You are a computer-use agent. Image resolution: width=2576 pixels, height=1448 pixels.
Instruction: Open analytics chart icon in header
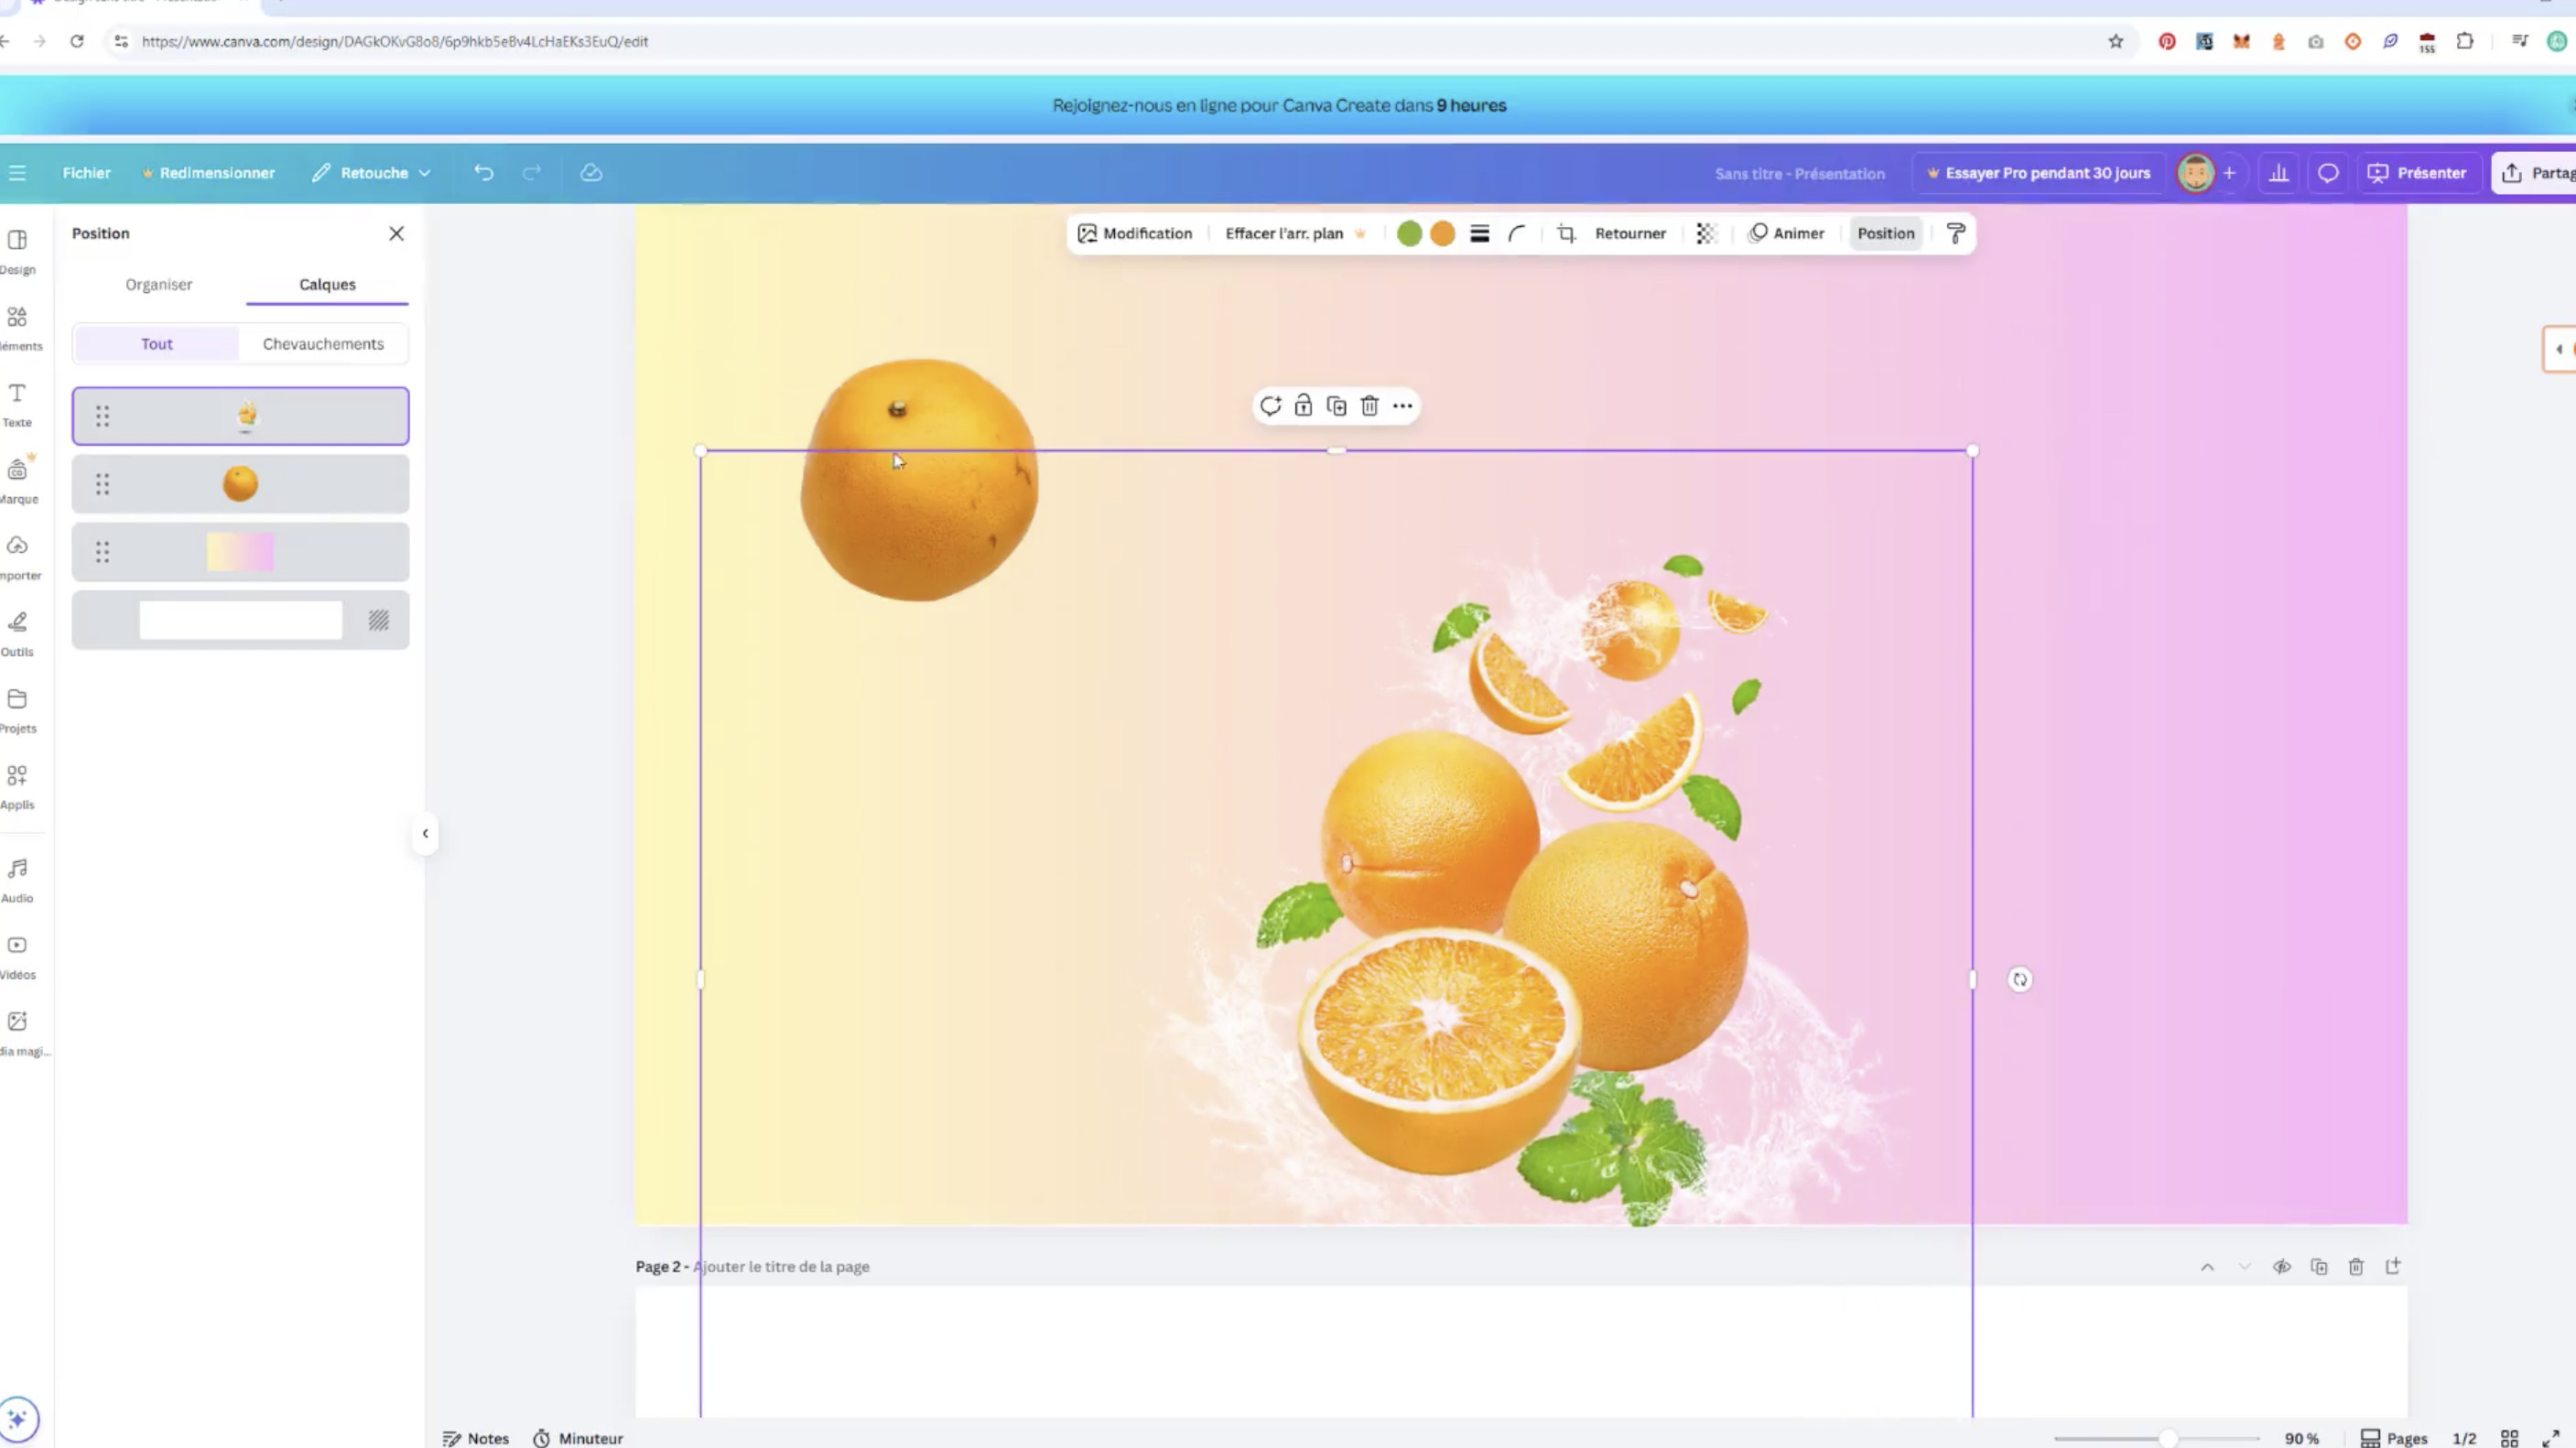(x=2278, y=173)
